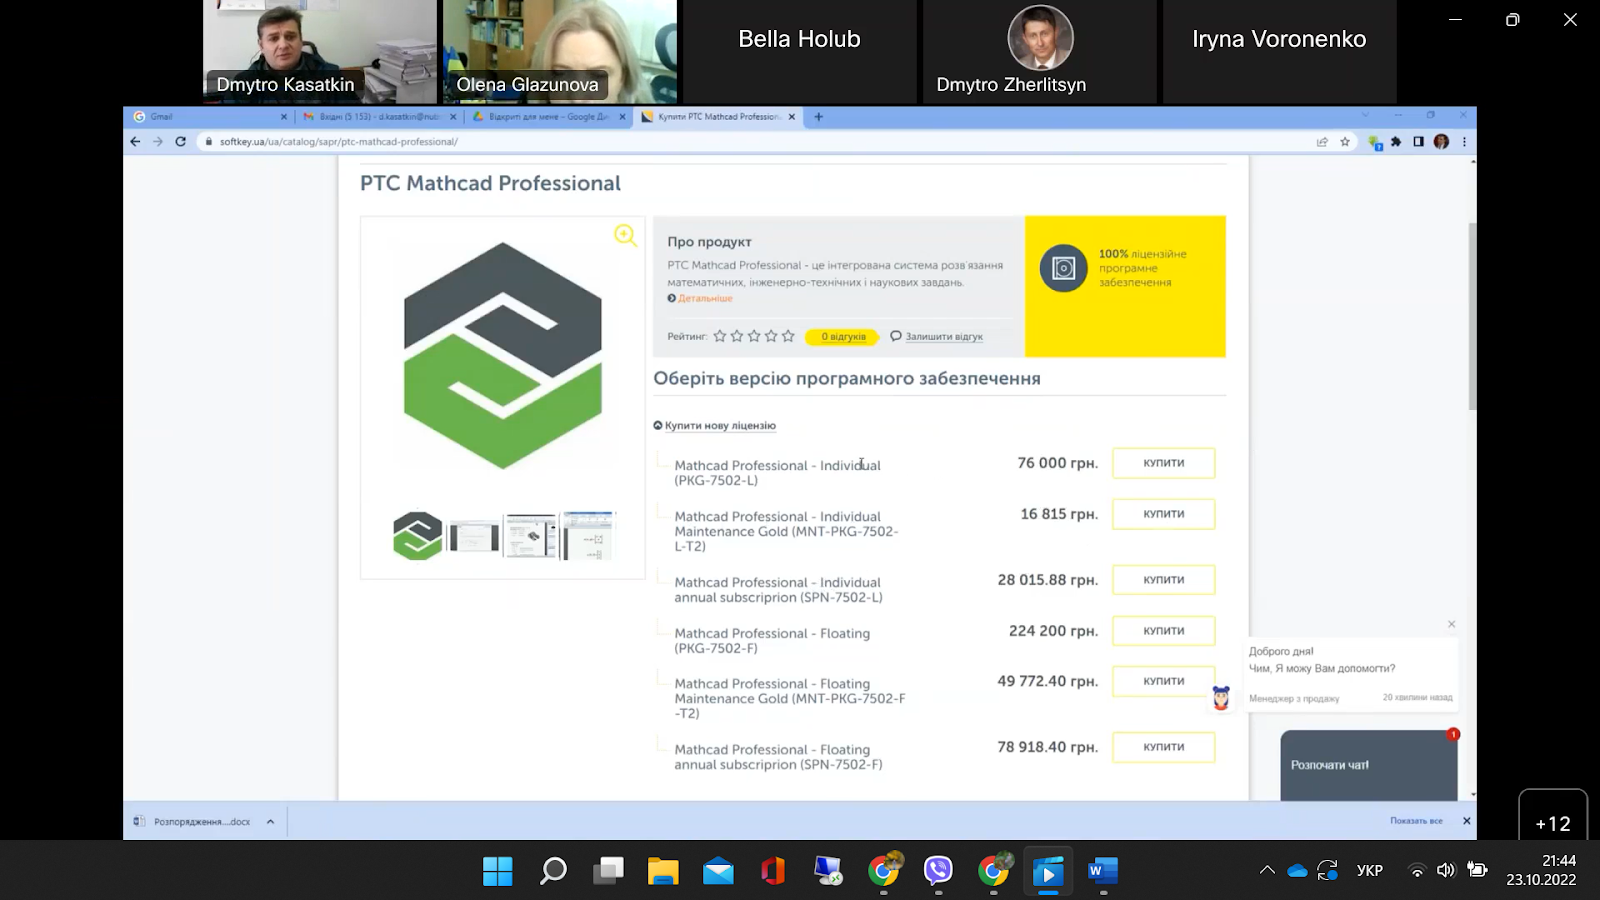Toggle the Chrome side panel icon
Screen dimensions: 1600x900
[x=1418, y=142]
